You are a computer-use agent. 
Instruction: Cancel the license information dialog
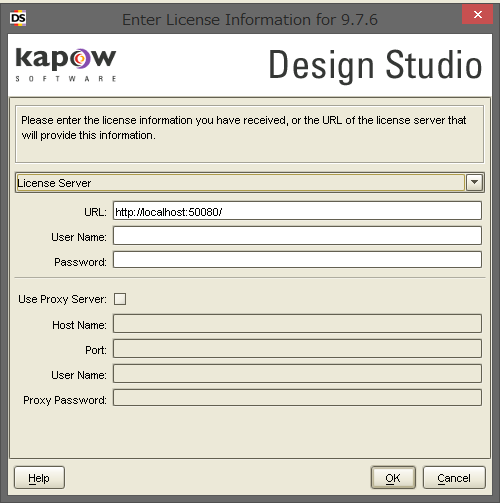point(454,478)
